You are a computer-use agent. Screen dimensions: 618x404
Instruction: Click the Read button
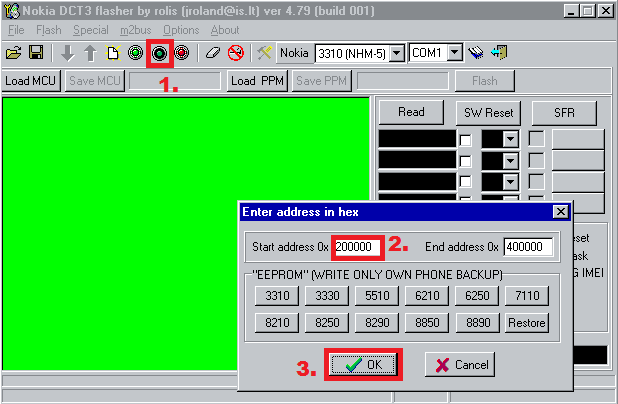click(x=411, y=112)
